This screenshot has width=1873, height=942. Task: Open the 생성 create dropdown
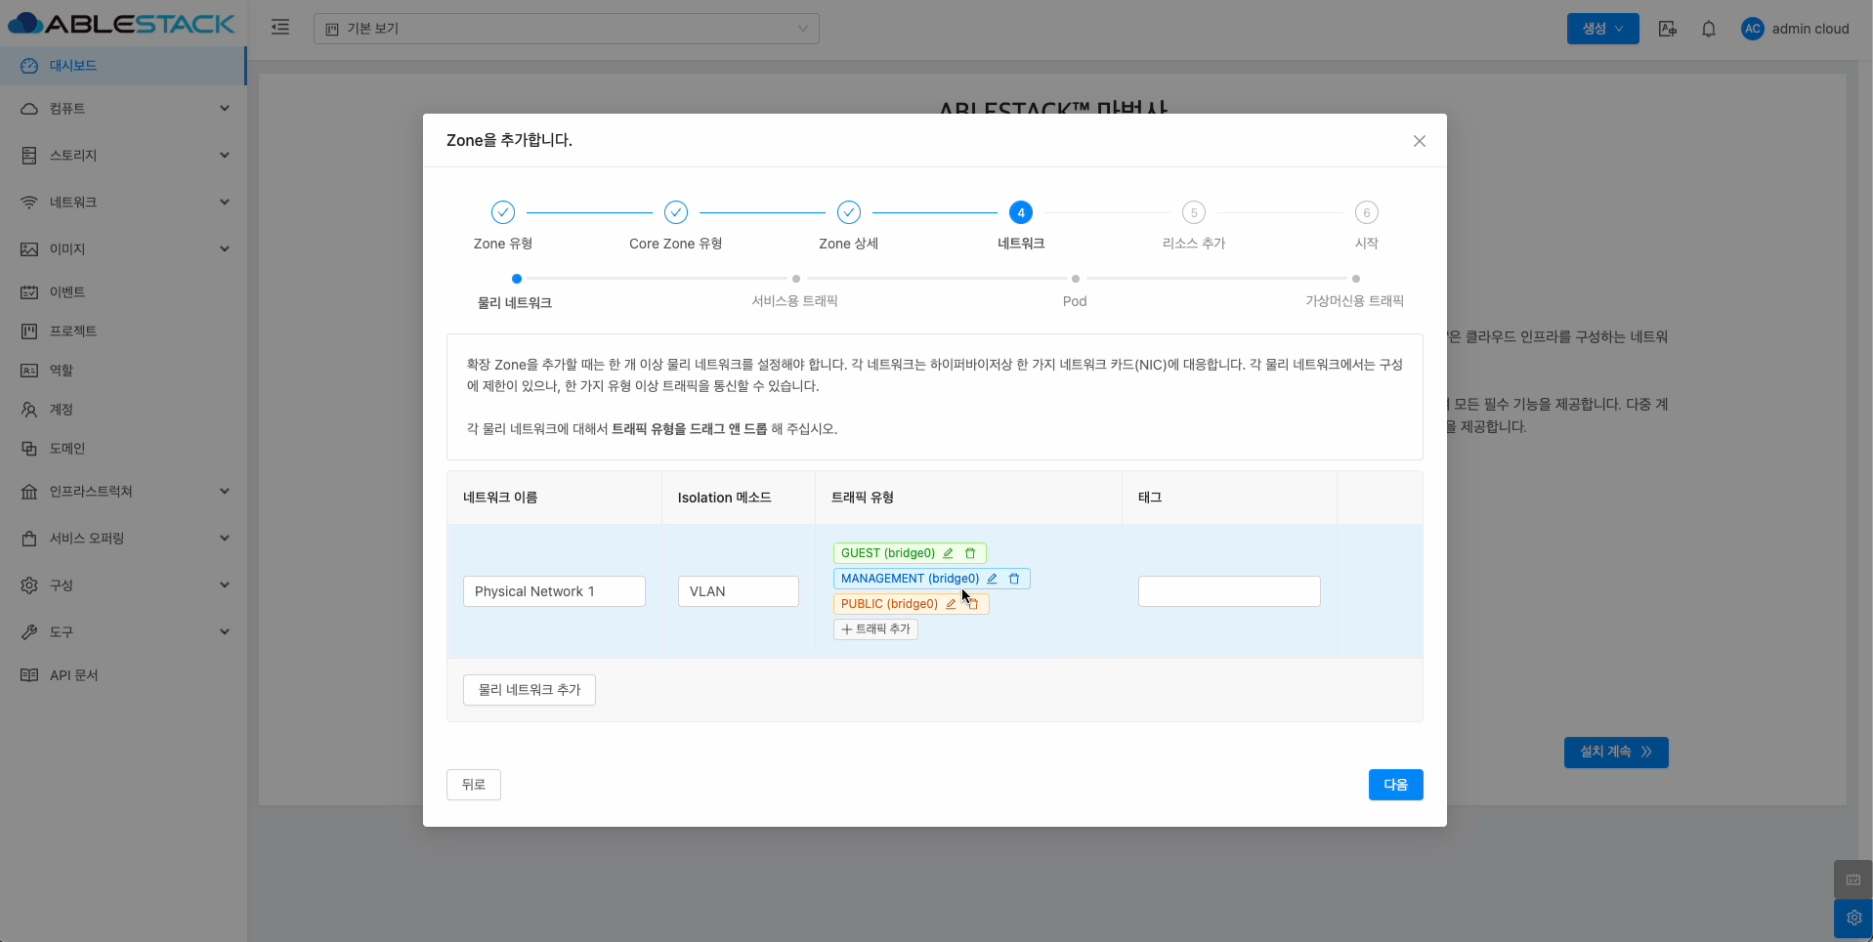1602,29
